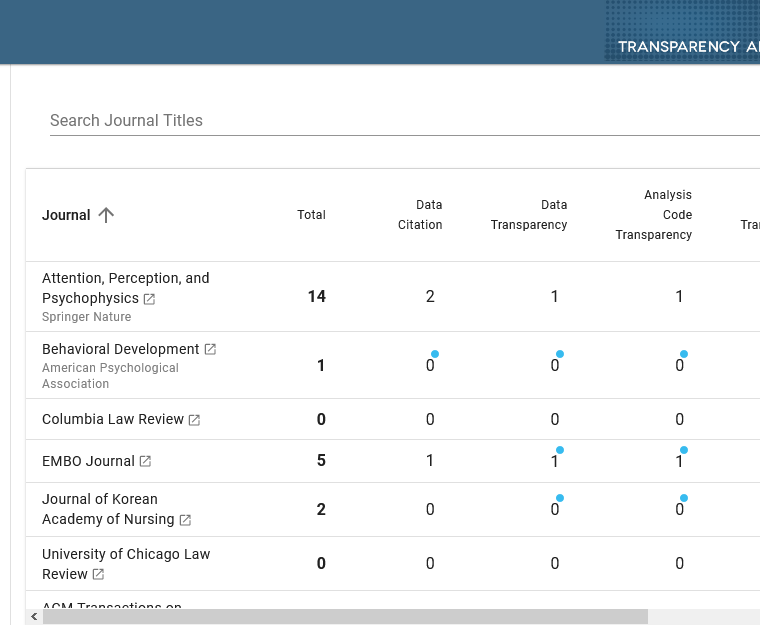The image size is (760, 625).
Task: Click the scrollbar left arrow button
Action: pyautogui.click(x=35, y=617)
